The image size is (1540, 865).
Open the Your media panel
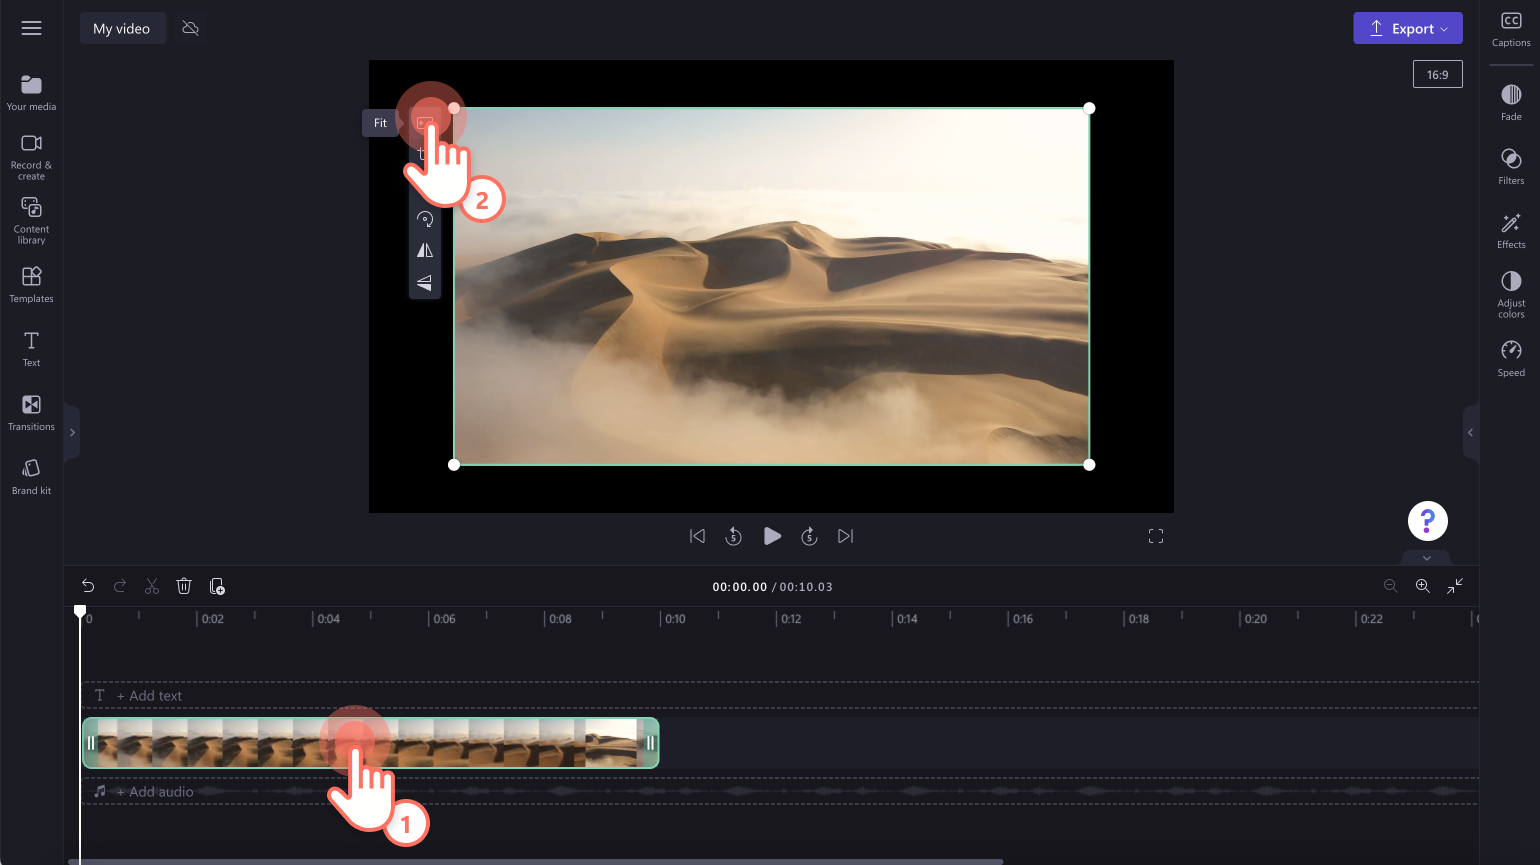click(x=31, y=93)
